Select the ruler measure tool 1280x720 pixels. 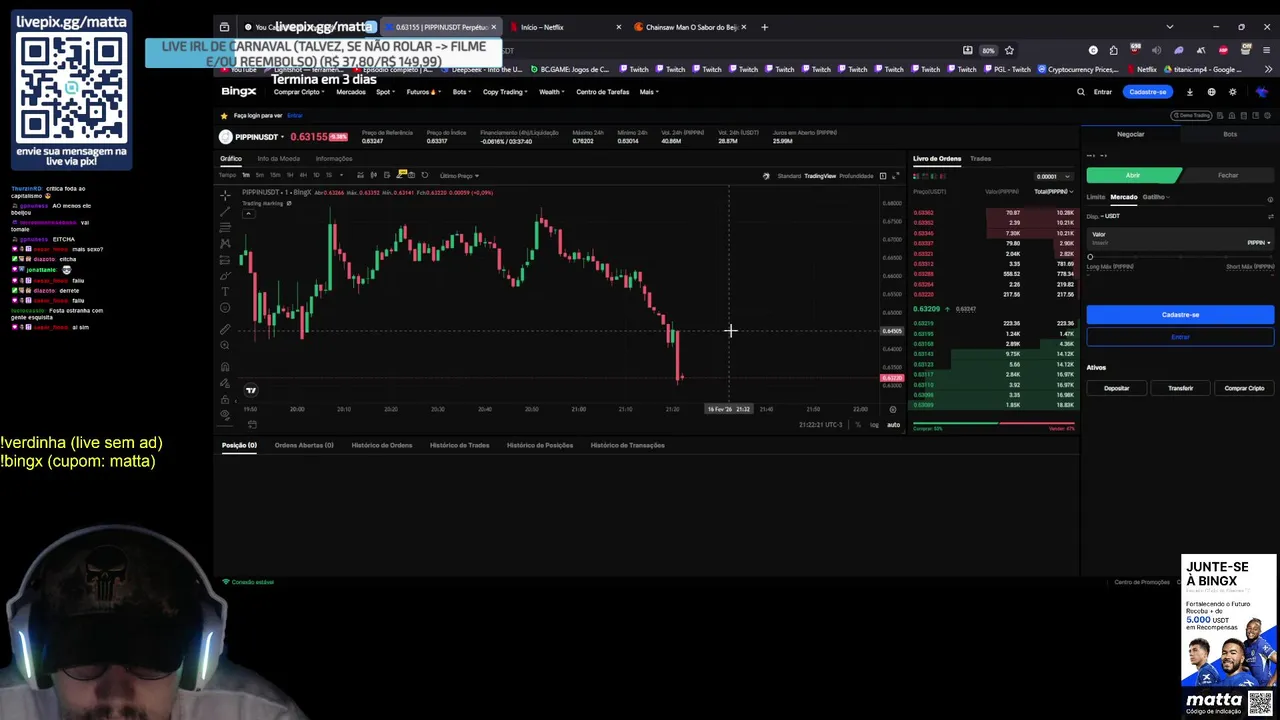pyautogui.click(x=225, y=329)
